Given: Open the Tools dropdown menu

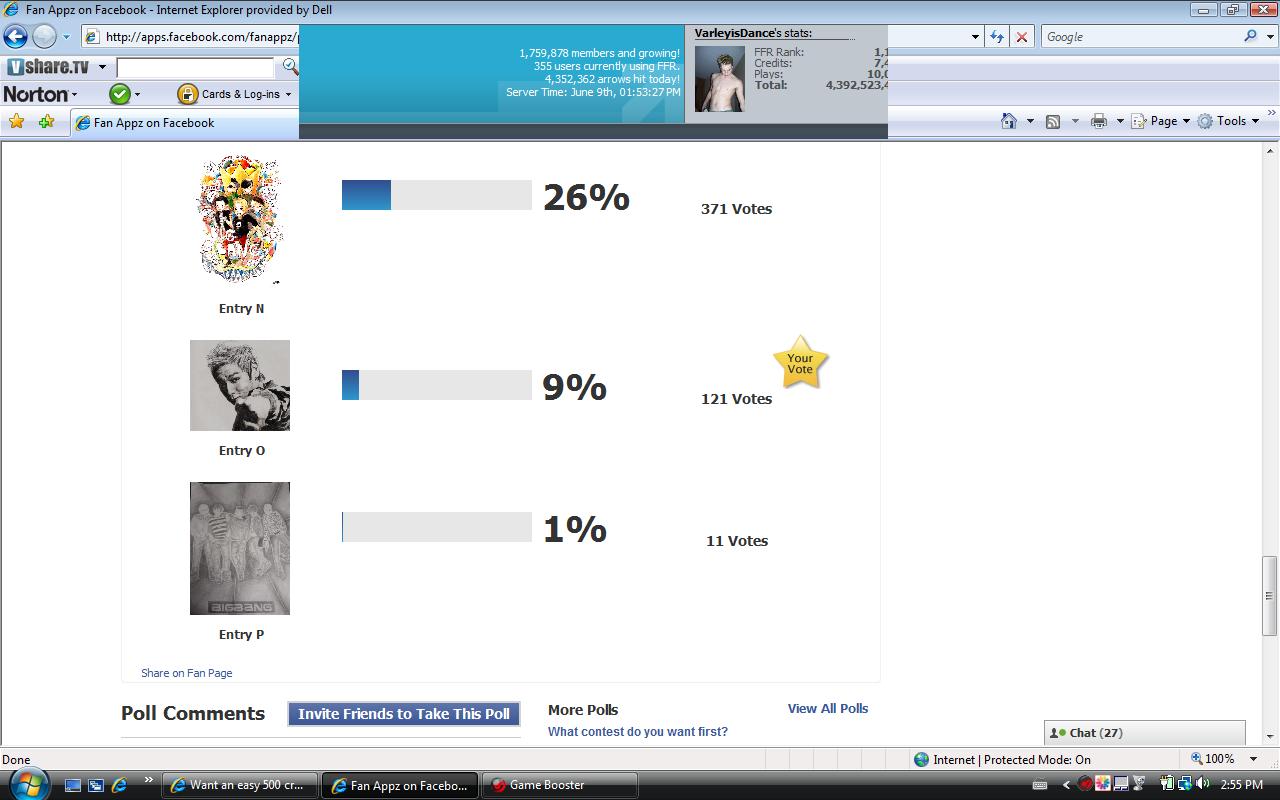Looking at the screenshot, I should pyautogui.click(x=1228, y=121).
